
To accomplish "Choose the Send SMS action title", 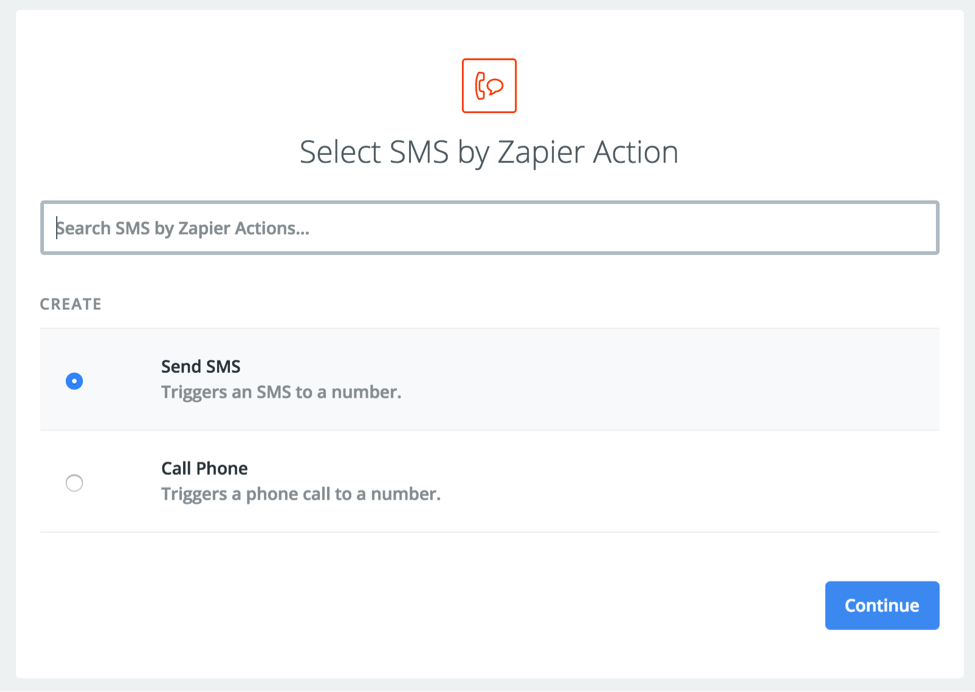I will (x=201, y=366).
